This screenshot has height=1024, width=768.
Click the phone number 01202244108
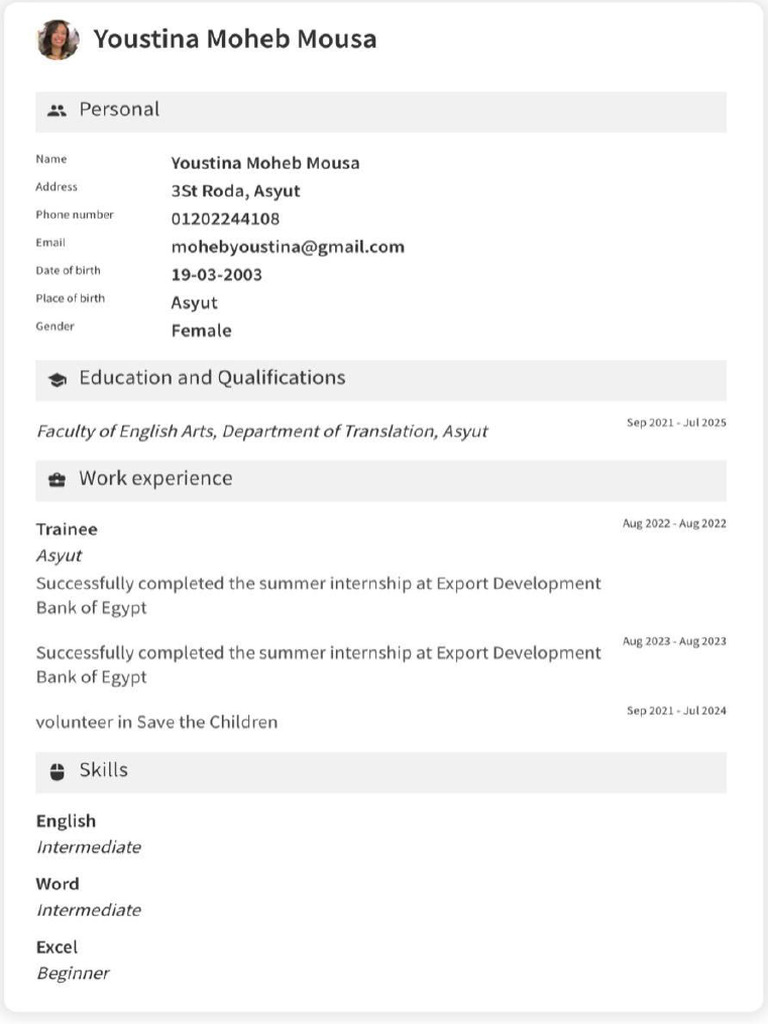coord(225,219)
